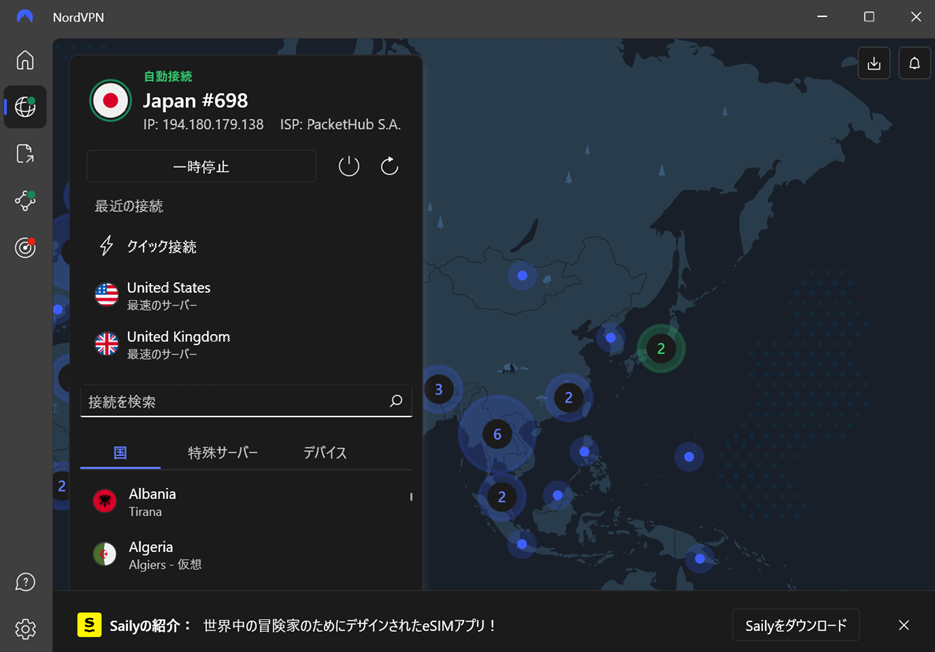Select the map cluster marker labeled 3

tap(439, 390)
